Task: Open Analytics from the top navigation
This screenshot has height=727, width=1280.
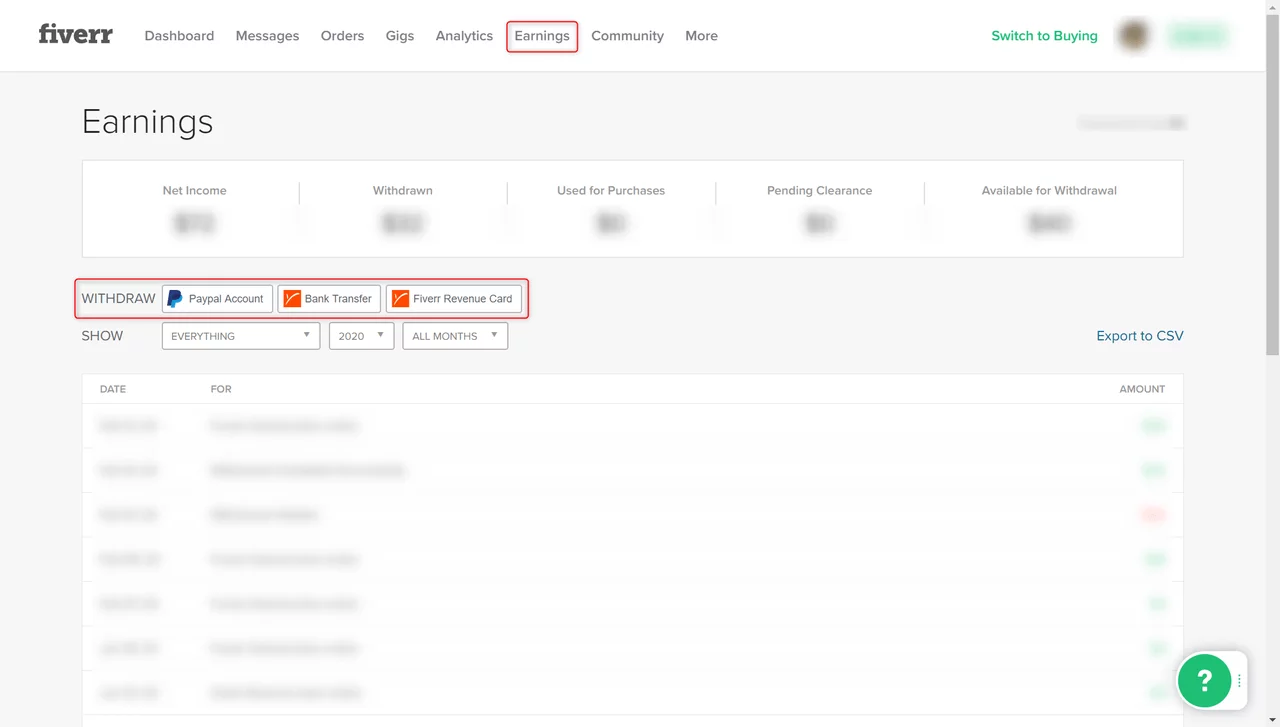Action: pos(464,36)
